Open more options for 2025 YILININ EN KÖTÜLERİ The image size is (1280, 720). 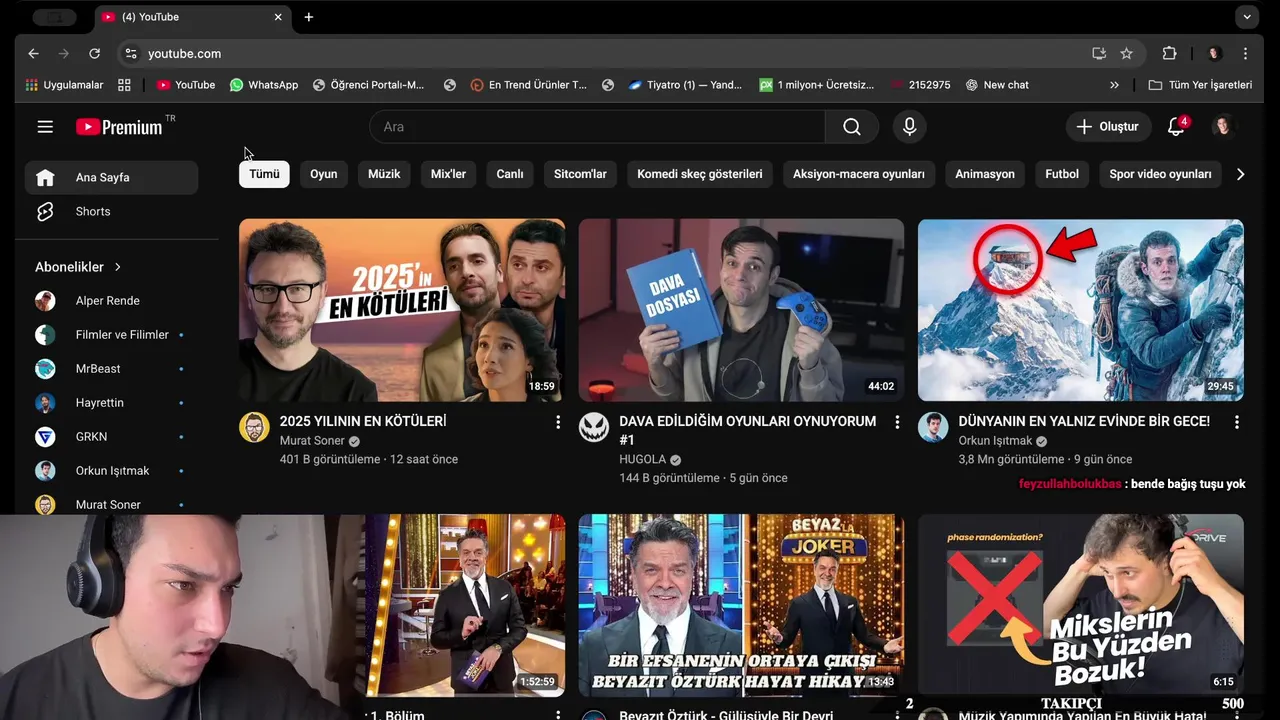(558, 423)
